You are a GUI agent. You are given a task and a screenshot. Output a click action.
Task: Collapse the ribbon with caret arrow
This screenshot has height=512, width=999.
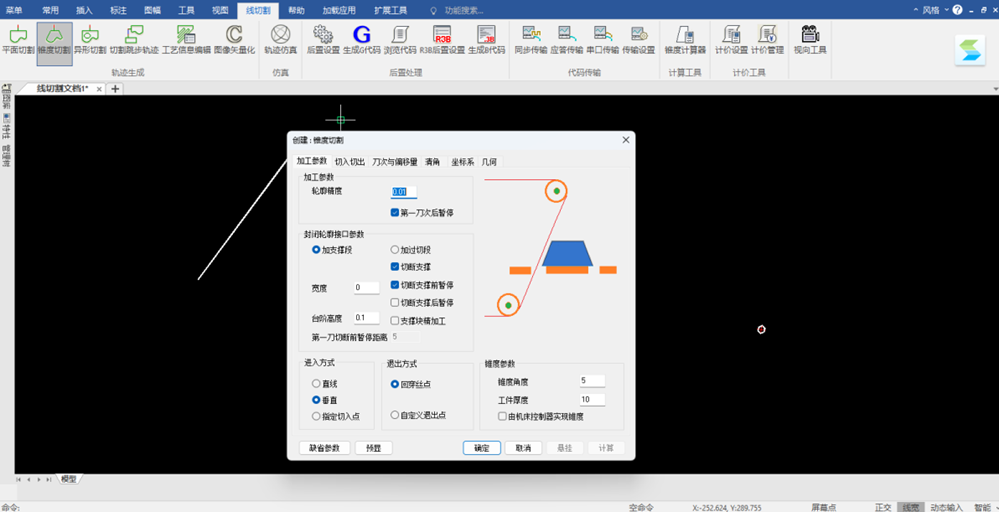[916, 10]
